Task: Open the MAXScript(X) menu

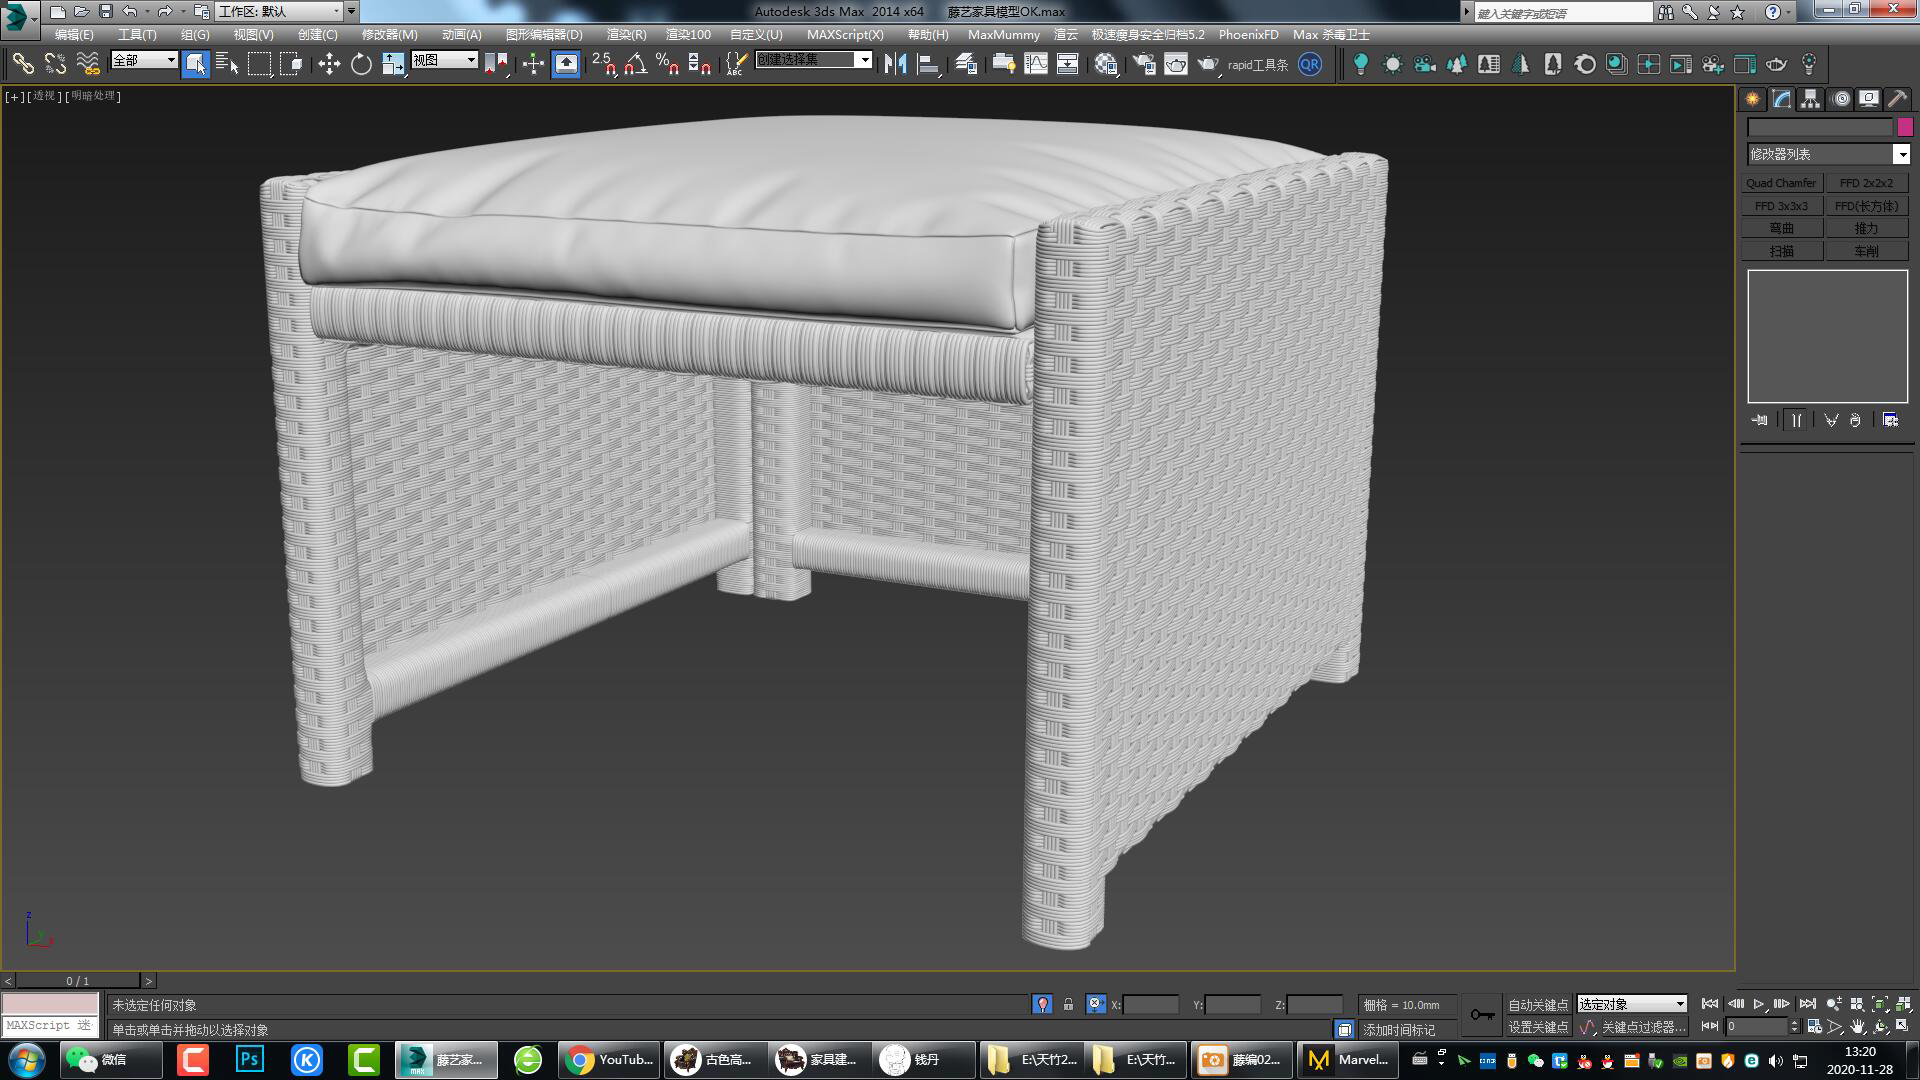Action: coord(845,34)
